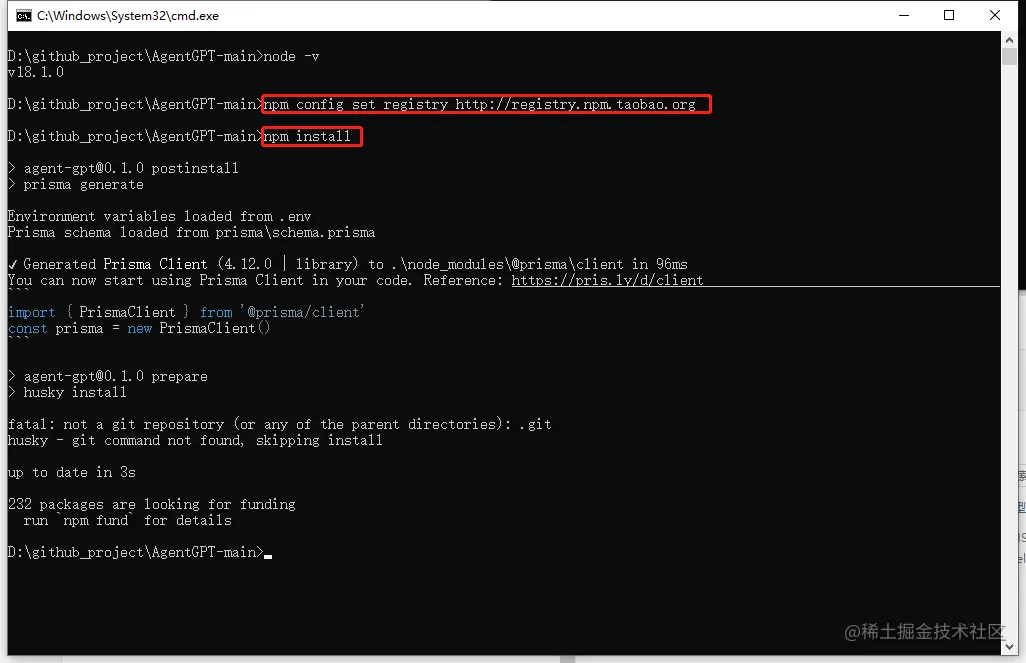This screenshot has height=663, width=1026.
Task: Minimize the cmd.exe window
Action: coord(904,15)
